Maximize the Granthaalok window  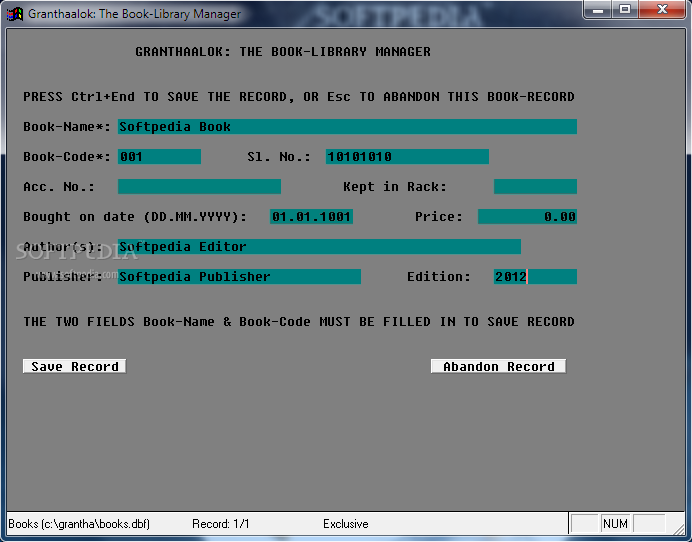(624, 9)
